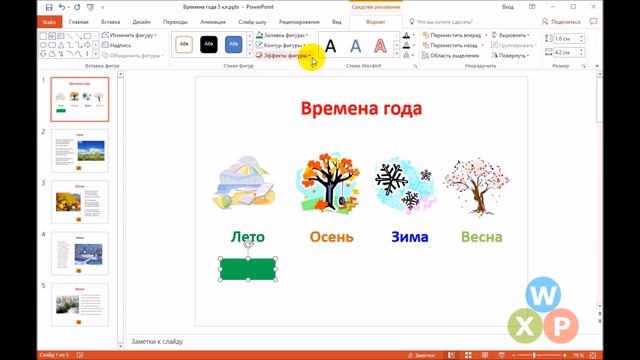Screen dimensions: 640x360
Task: Start slideshow from beginning icon in title bar
Action: pyautogui.click(x=90, y=7)
